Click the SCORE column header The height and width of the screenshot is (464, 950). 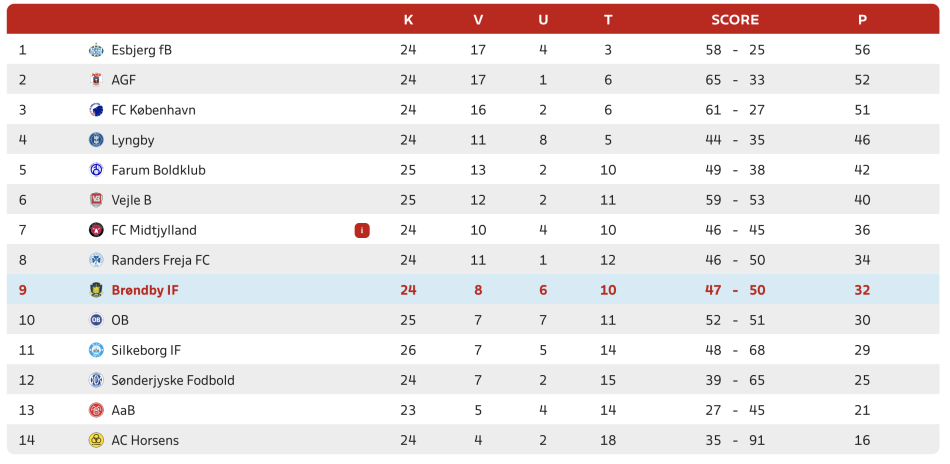pyautogui.click(x=735, y=19)
